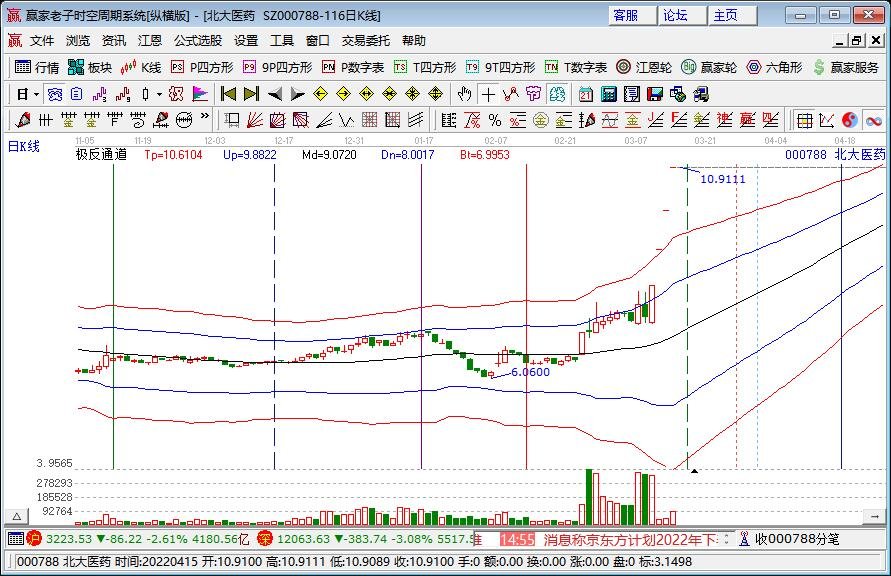
Task: Click the printer icon
Action: point(701,94)
